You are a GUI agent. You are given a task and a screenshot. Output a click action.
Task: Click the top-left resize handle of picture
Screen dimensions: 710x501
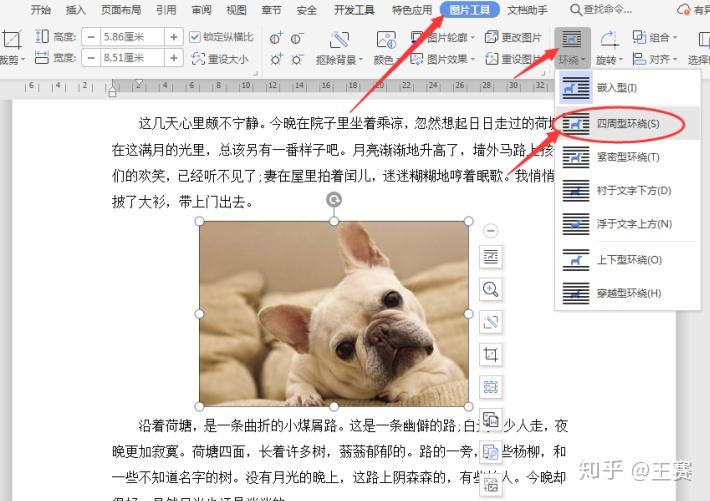tap(199, 221)
